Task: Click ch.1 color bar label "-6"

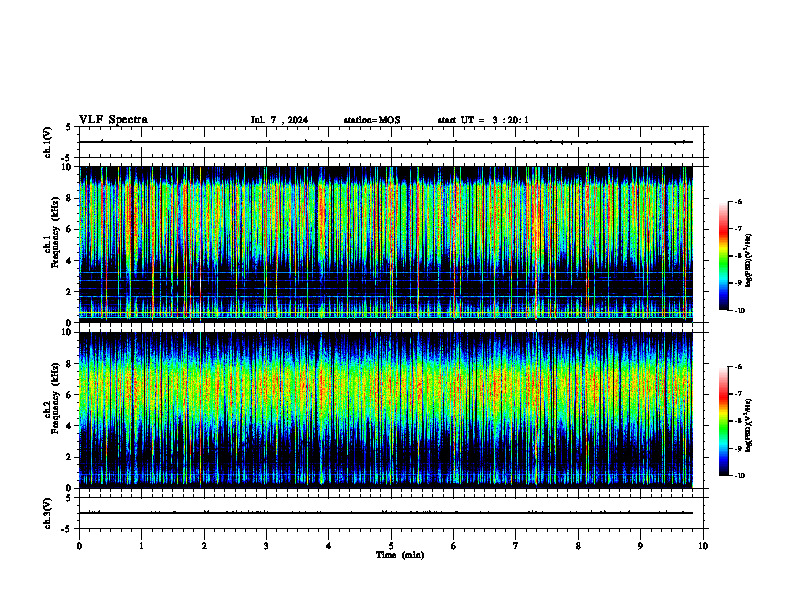Action: click(x=738, y=201)
